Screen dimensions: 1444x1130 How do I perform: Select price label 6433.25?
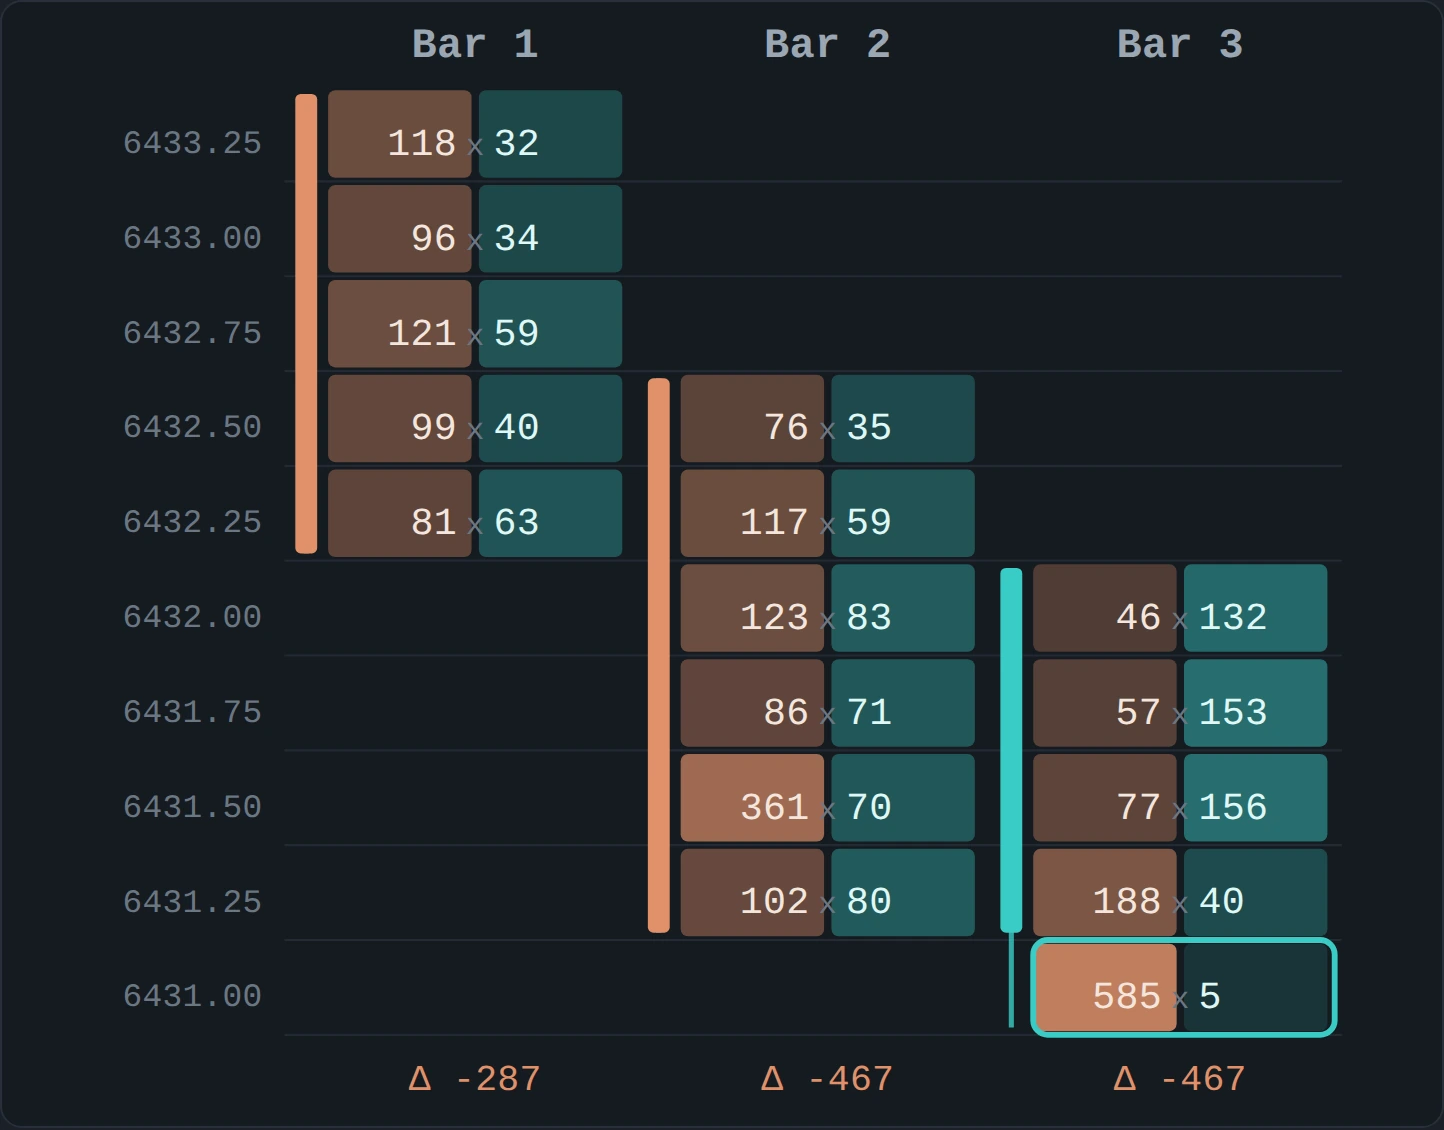click(192, 143)
